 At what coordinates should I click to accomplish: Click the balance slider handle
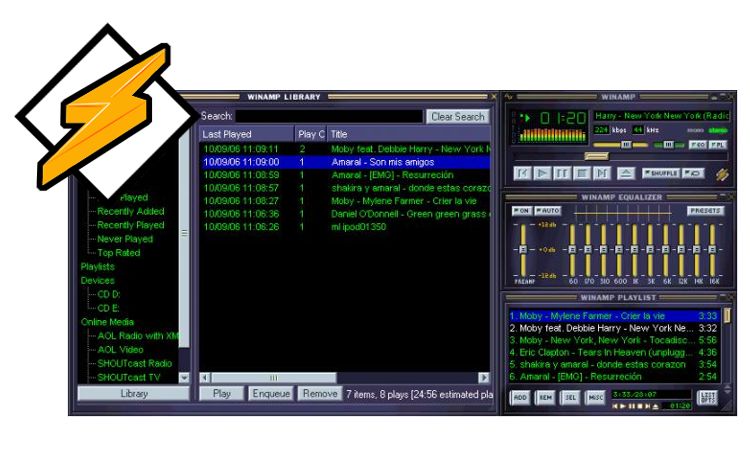click(x=669, y=144)
